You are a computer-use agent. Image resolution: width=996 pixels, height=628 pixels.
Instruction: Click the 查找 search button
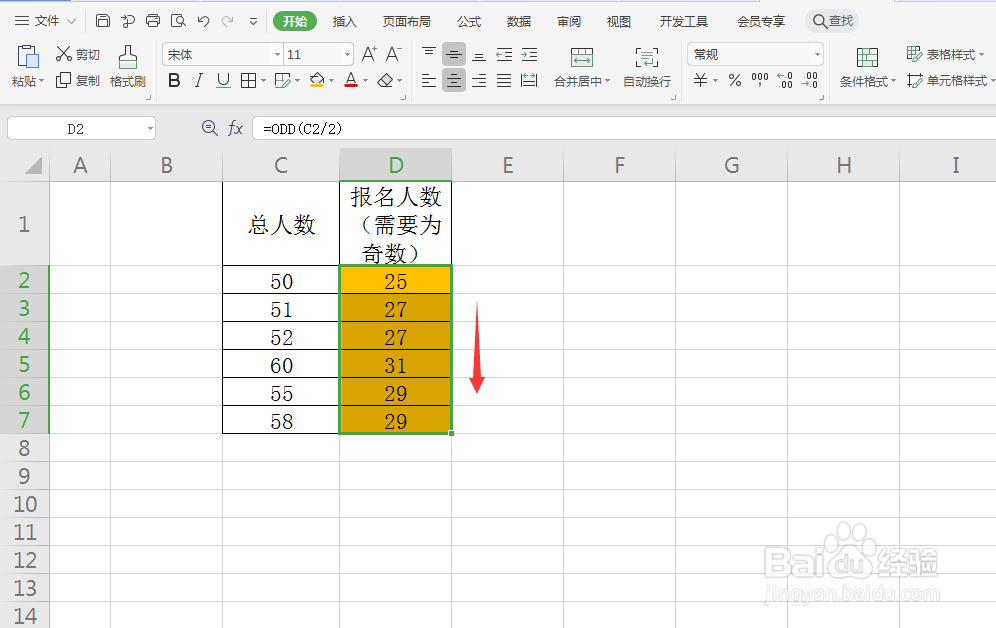tap(832, 21)
